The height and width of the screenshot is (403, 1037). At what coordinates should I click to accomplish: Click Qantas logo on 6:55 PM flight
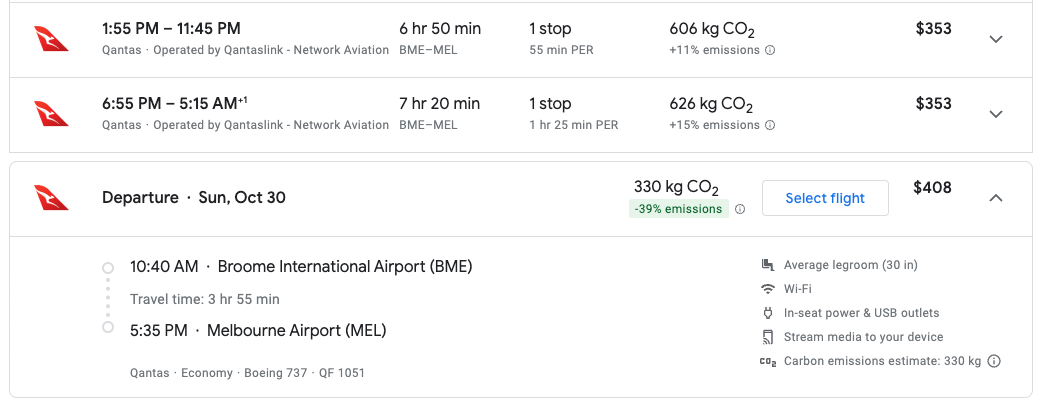click(x=52, y=114)
